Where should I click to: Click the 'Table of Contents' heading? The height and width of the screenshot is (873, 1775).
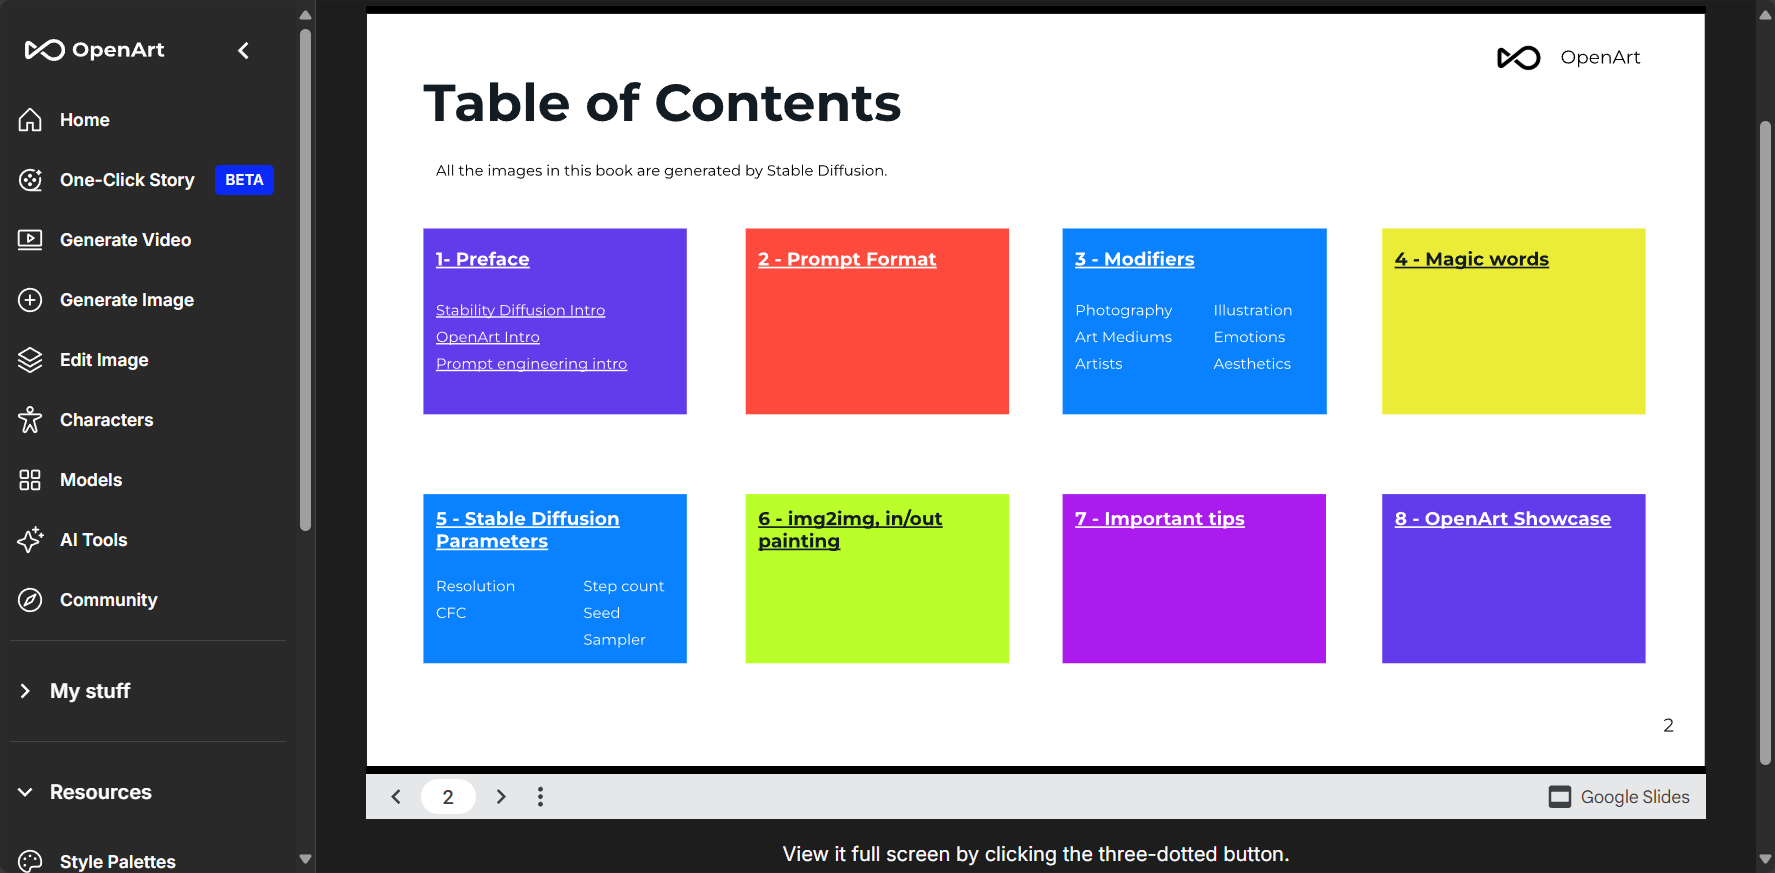[662, 103]
